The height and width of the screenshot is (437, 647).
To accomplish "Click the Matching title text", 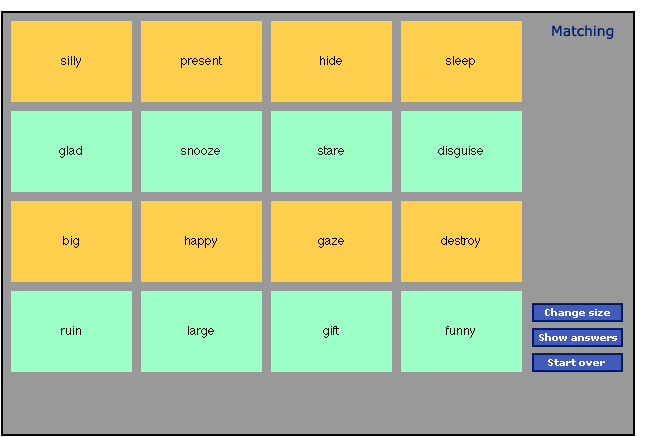I will point(582,32).
